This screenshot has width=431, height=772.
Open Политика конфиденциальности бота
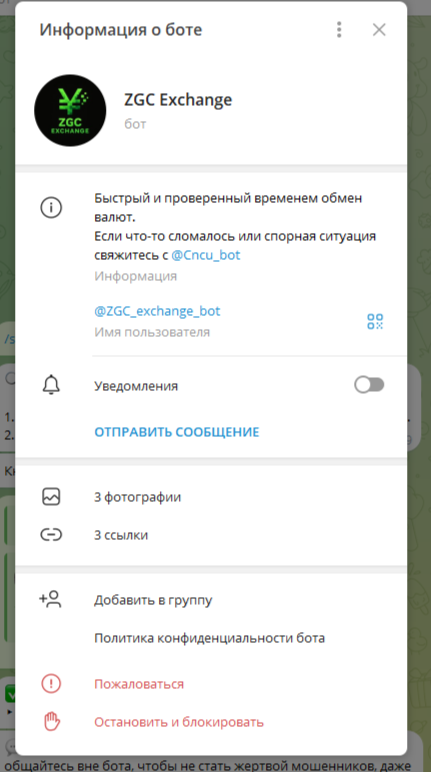[211, 638]
